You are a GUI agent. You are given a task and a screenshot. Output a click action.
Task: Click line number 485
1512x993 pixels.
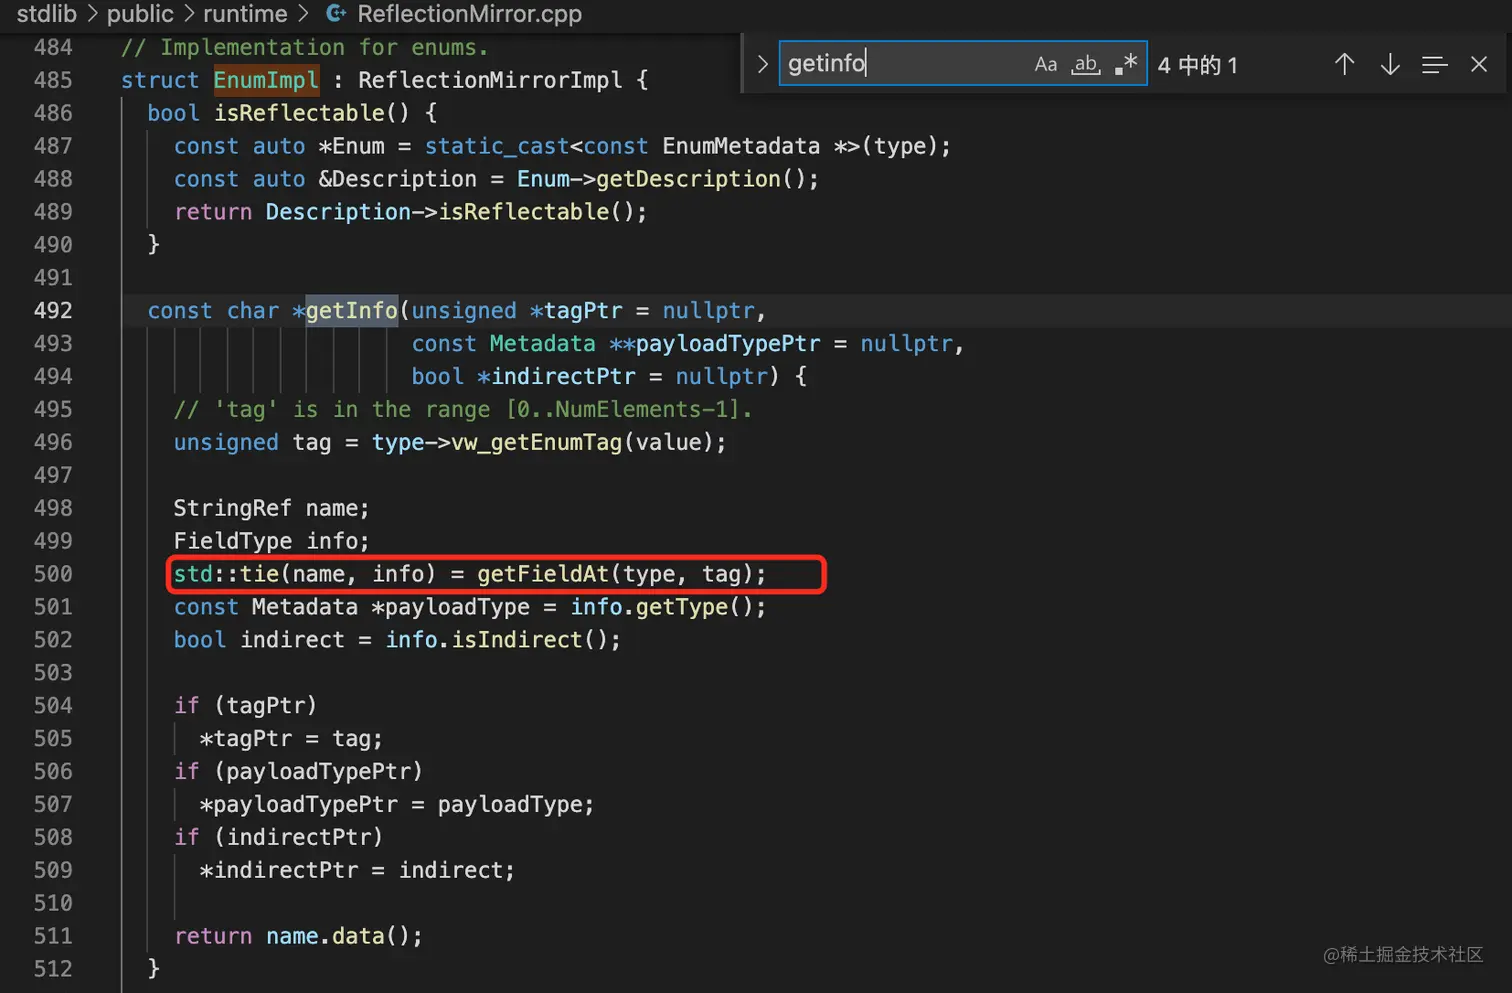coord(53,80)
